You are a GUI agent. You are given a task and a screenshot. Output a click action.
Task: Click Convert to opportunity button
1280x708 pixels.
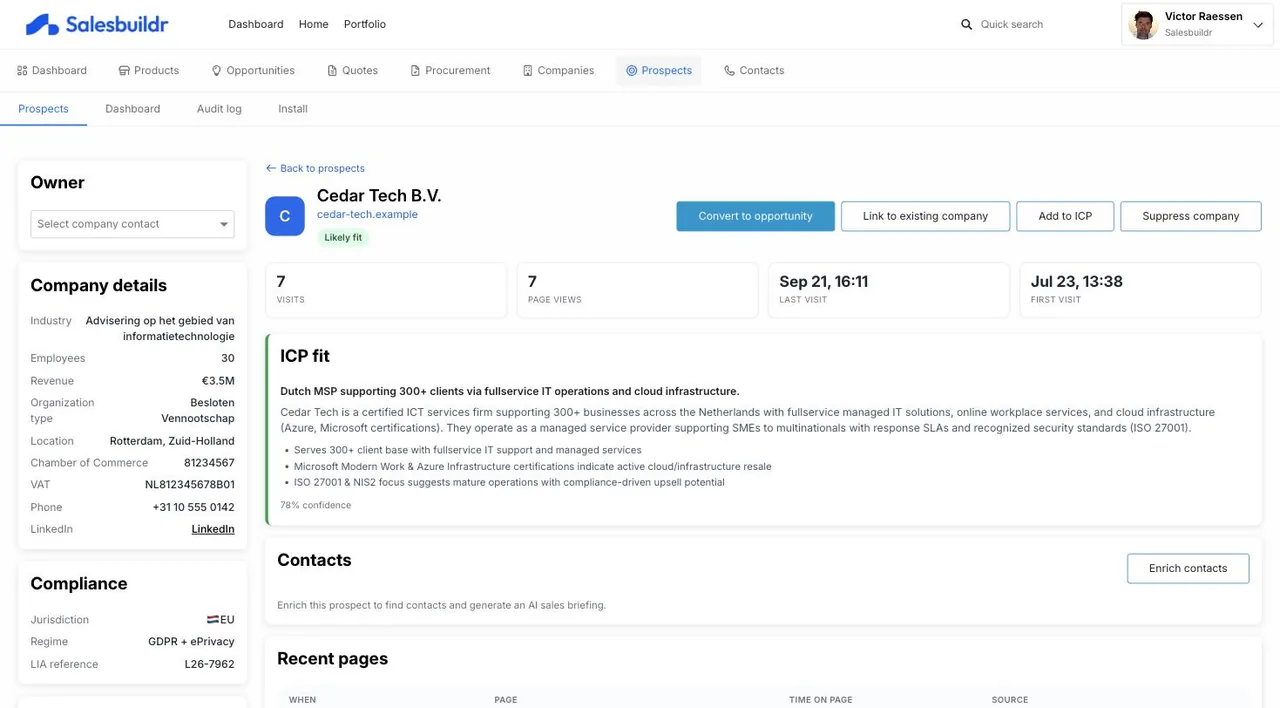[x=755, y=216]
